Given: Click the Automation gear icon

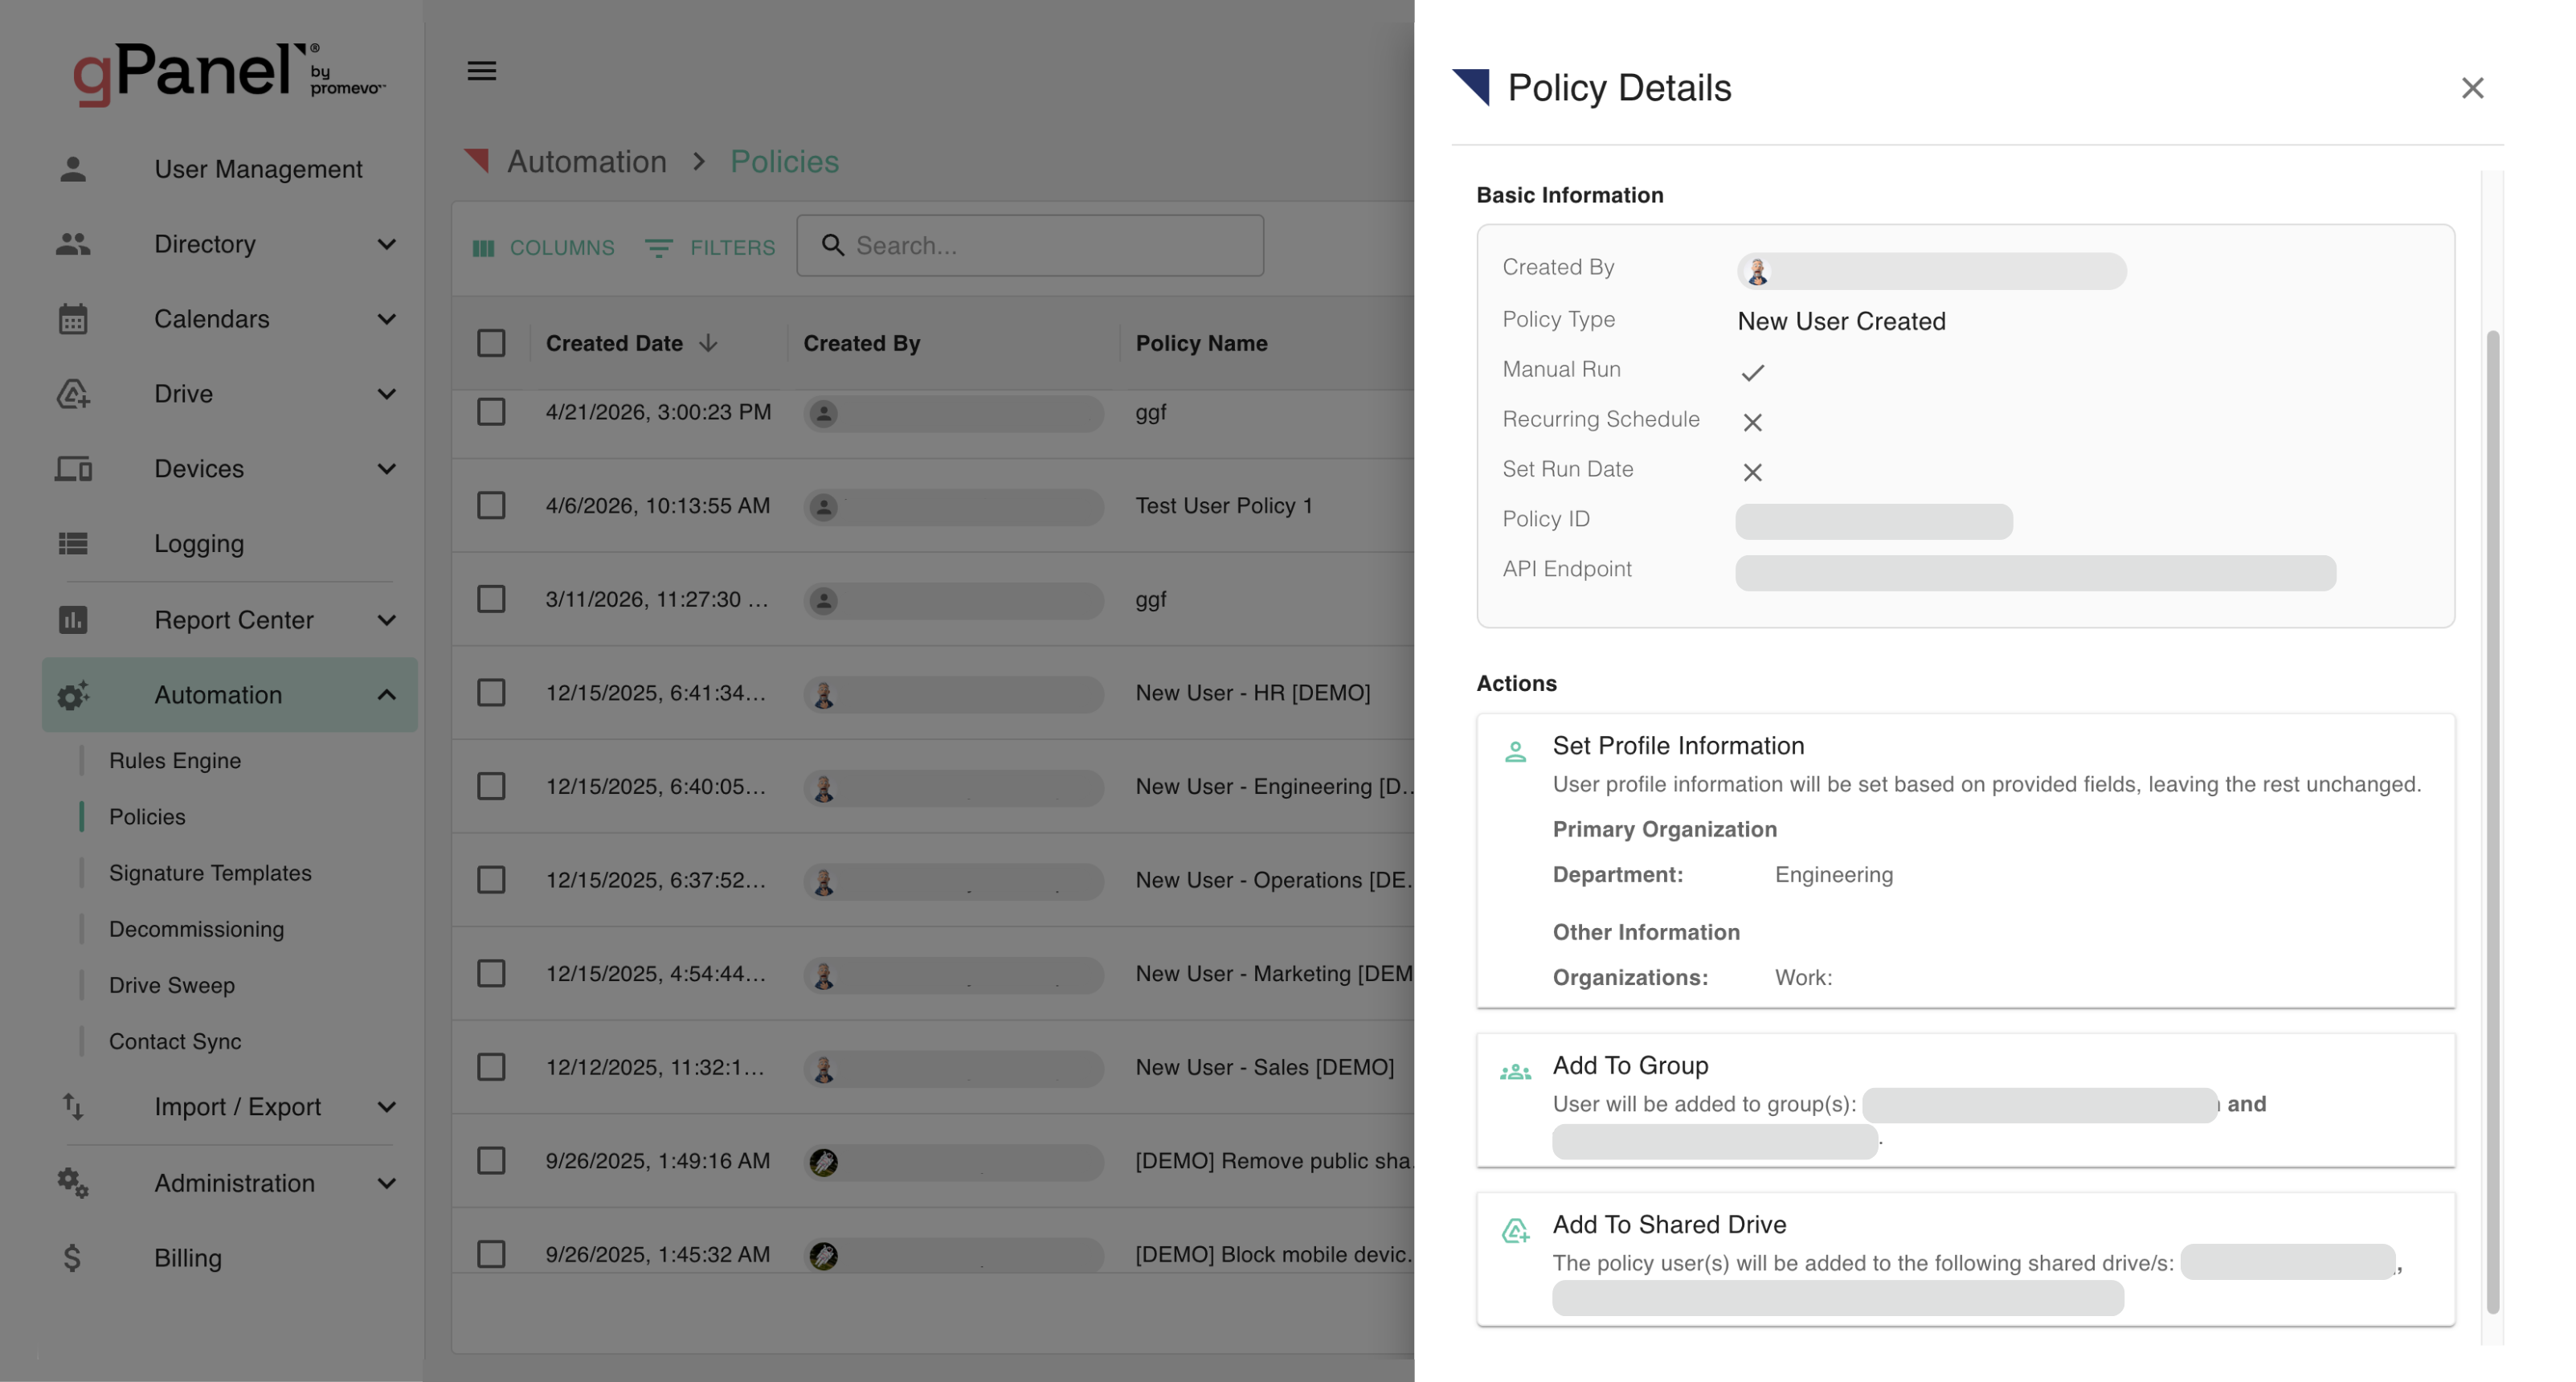Looking at the screenshot, I should click(x=73, y=695).
